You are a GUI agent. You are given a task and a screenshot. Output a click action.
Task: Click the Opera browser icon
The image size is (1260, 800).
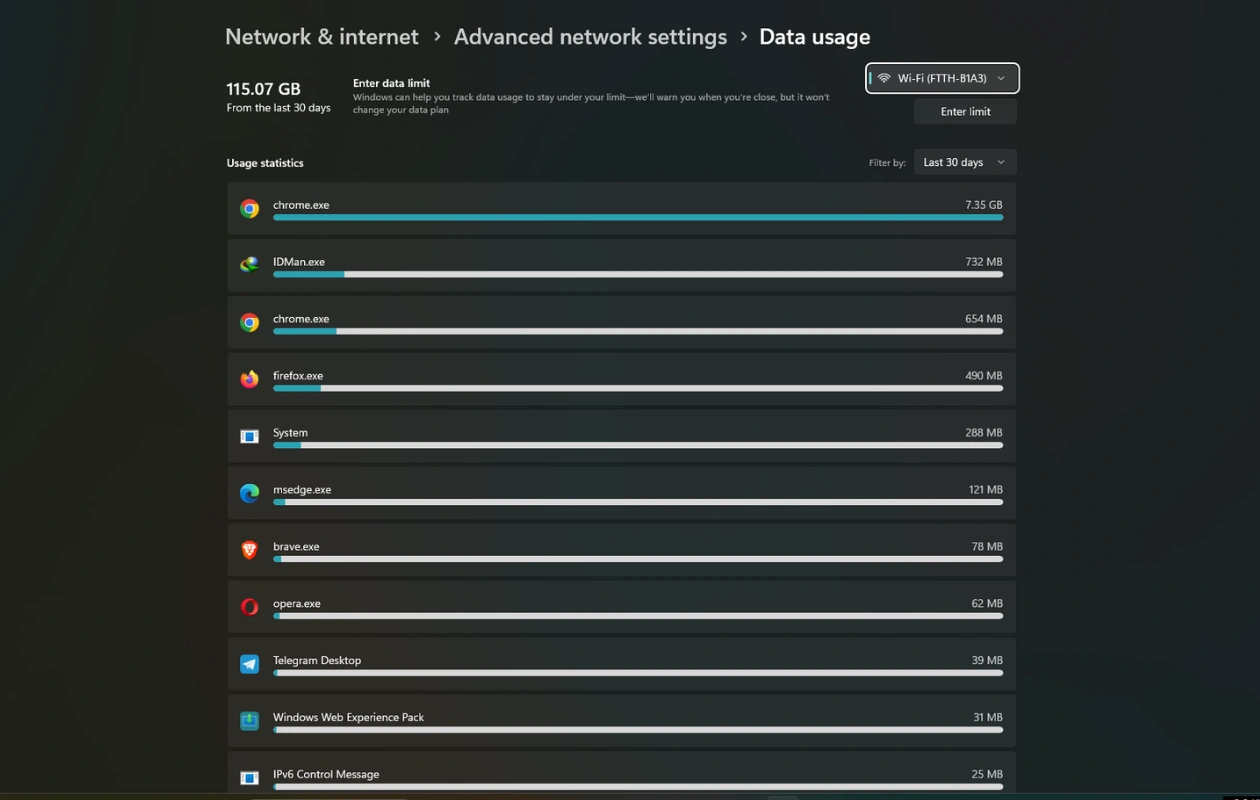[250, 607]
